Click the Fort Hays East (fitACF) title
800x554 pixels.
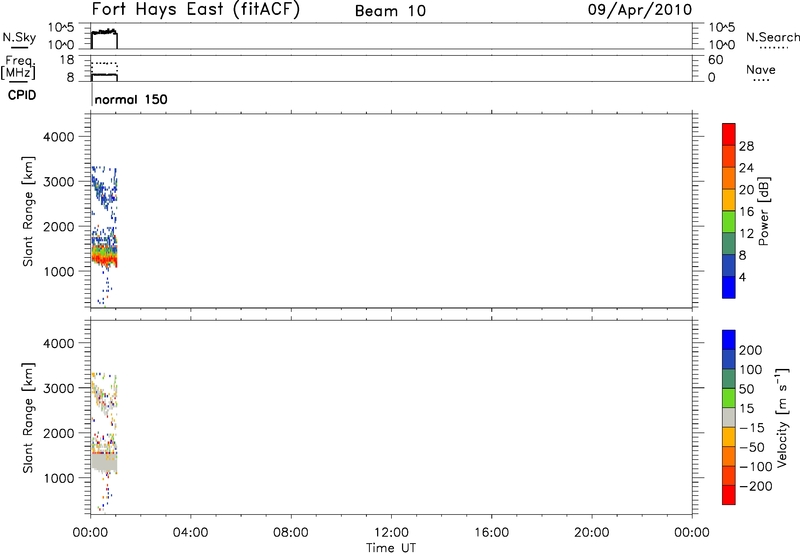pyautogui.click(x=195, y=10)
